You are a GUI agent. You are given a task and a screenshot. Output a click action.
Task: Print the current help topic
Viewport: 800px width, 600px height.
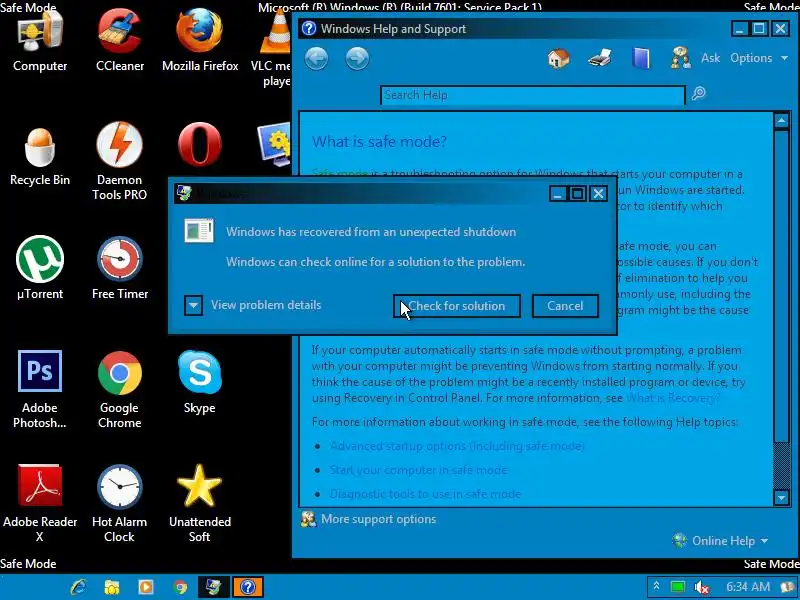pyautogui.click(x=600, y=58)
